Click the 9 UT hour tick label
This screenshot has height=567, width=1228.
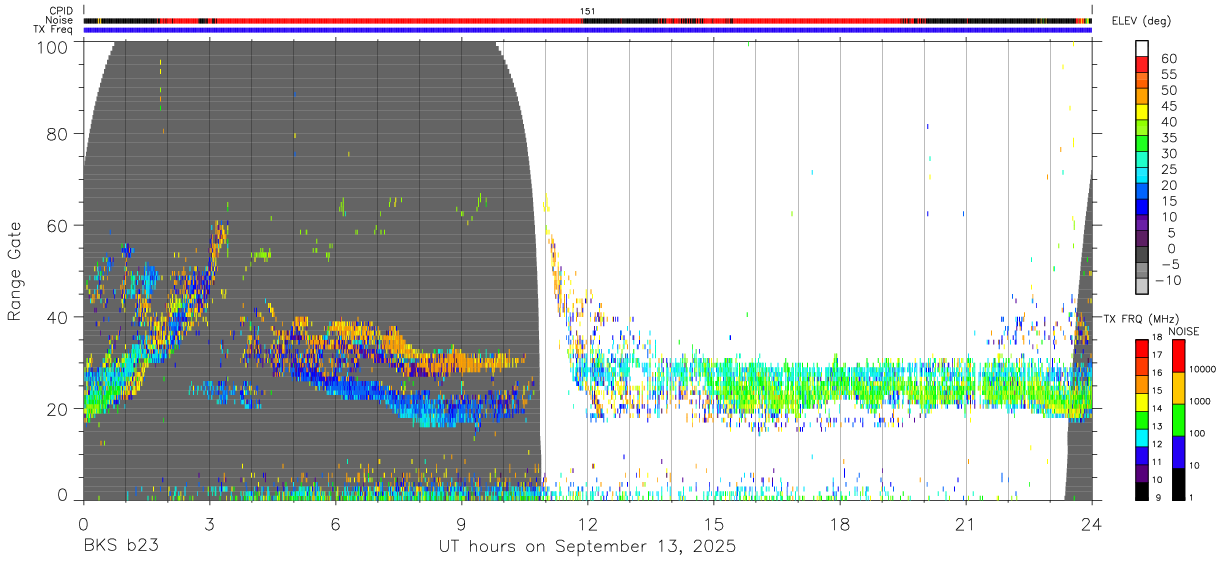pos(461,523)
